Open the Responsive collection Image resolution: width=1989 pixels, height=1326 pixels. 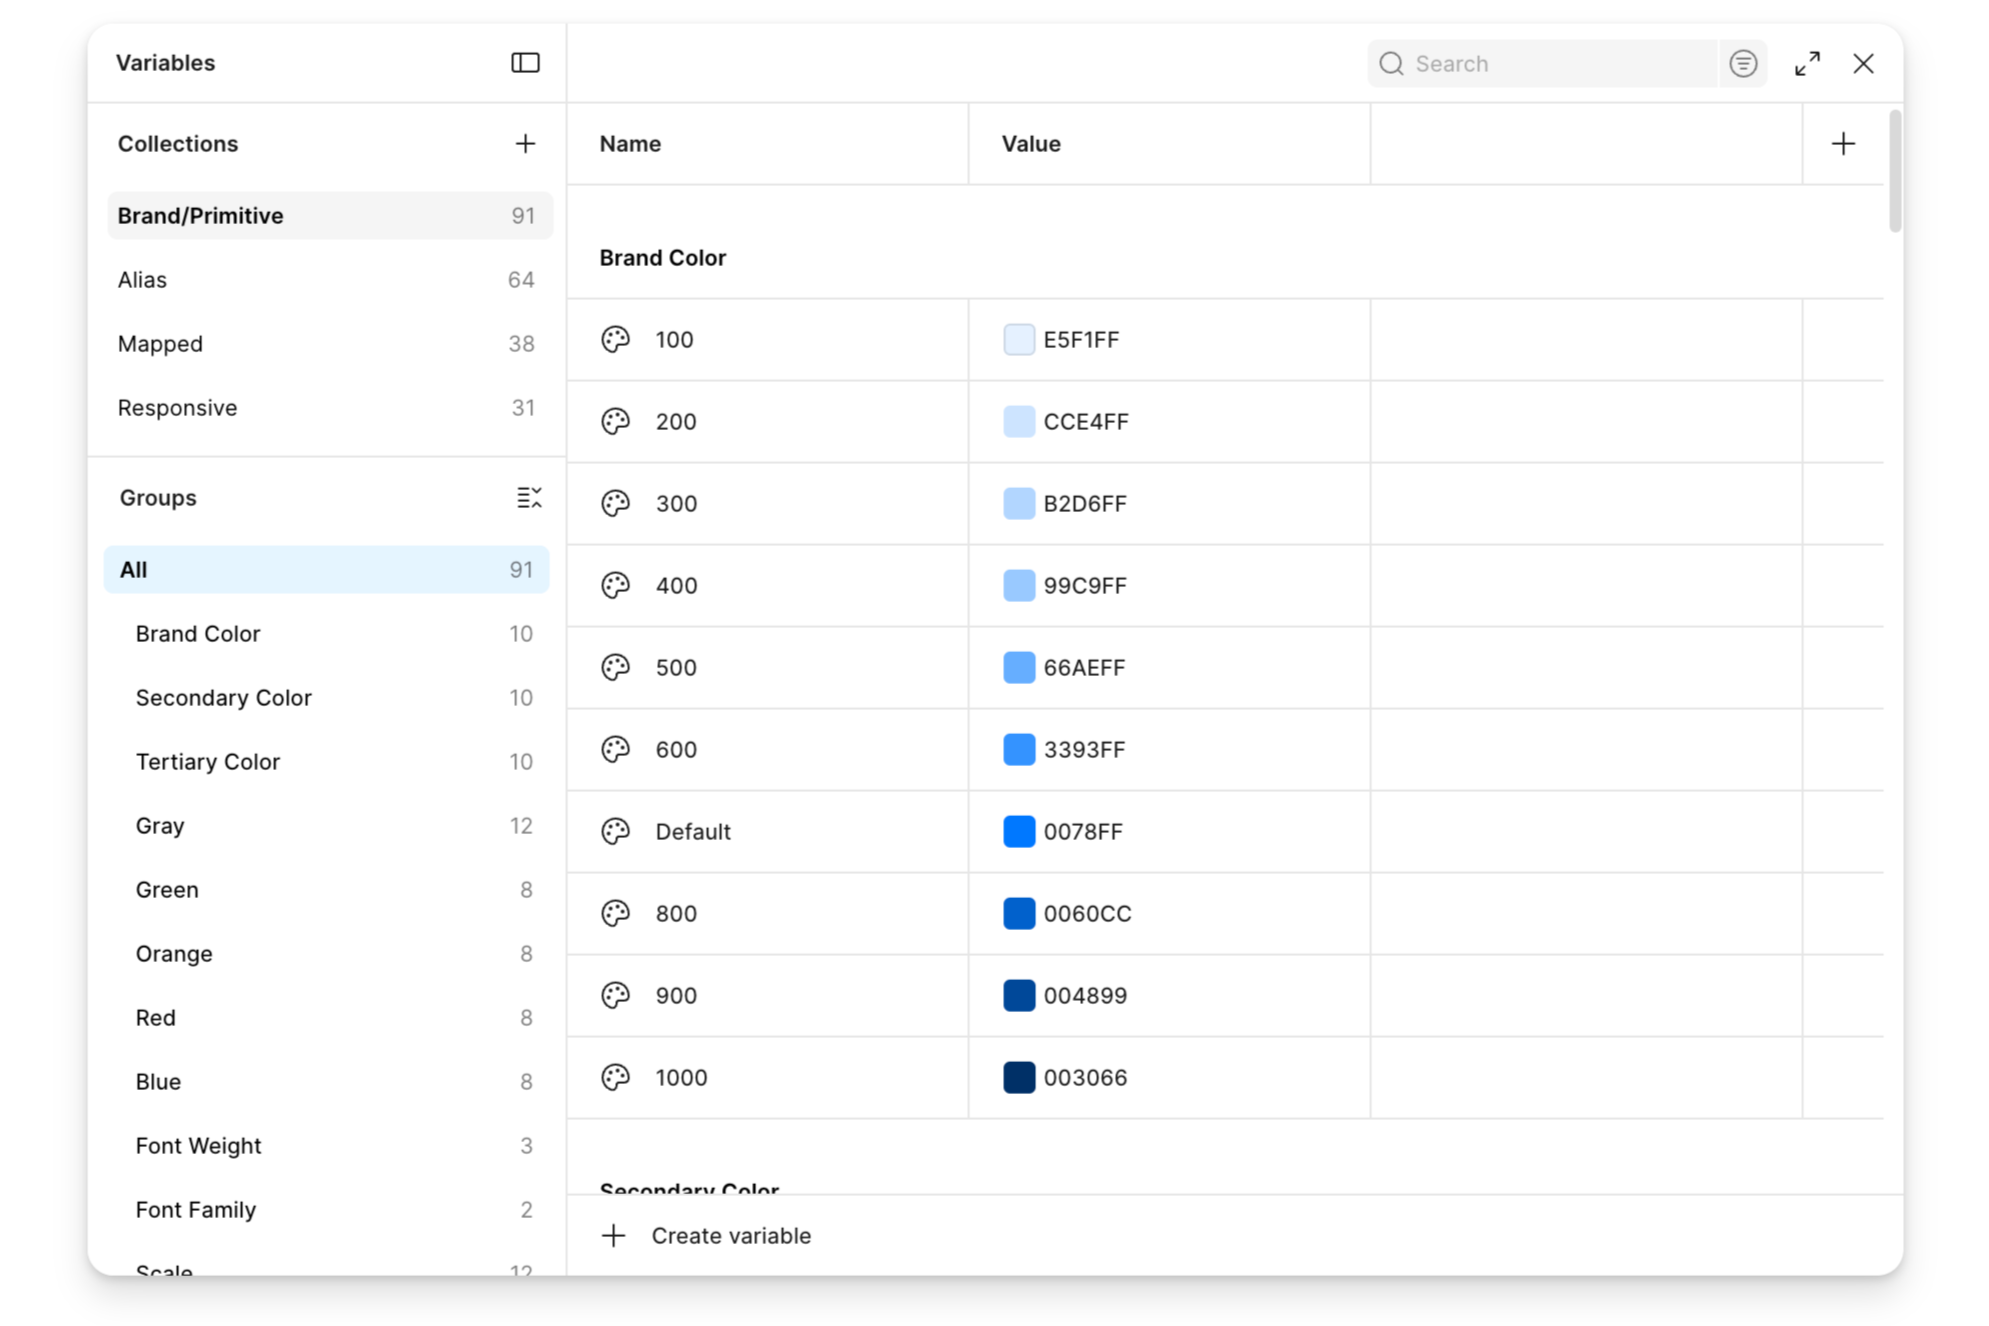click(329, 408)
